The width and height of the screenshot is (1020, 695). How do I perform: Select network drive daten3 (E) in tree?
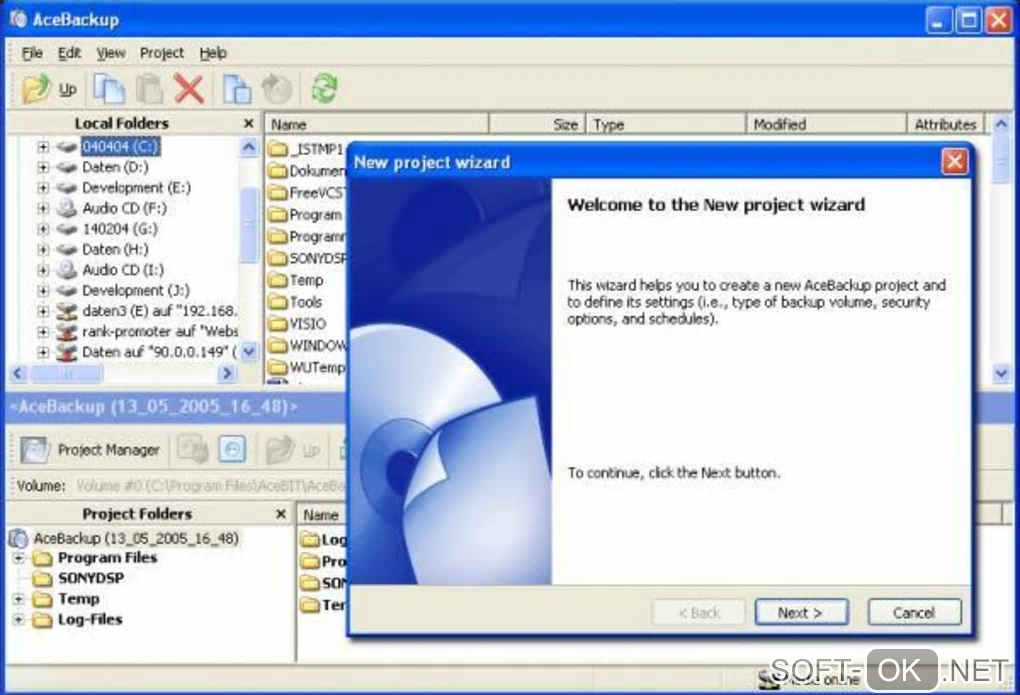[159, 310]
